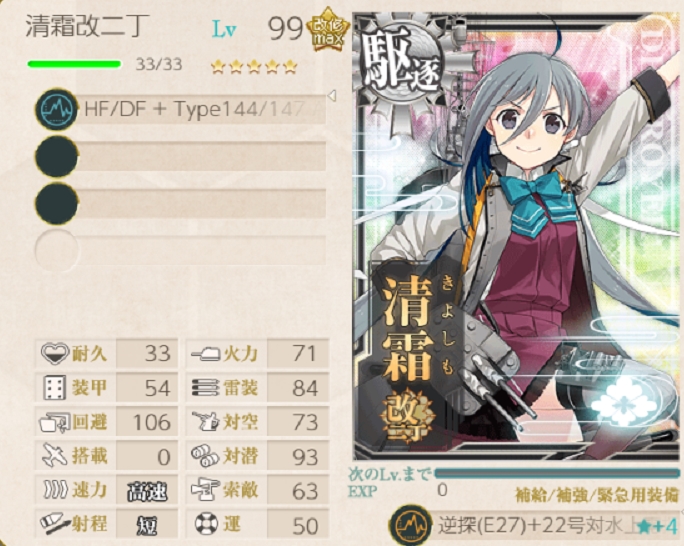Click the small triangle arrow beside the first equipment row

332,96
